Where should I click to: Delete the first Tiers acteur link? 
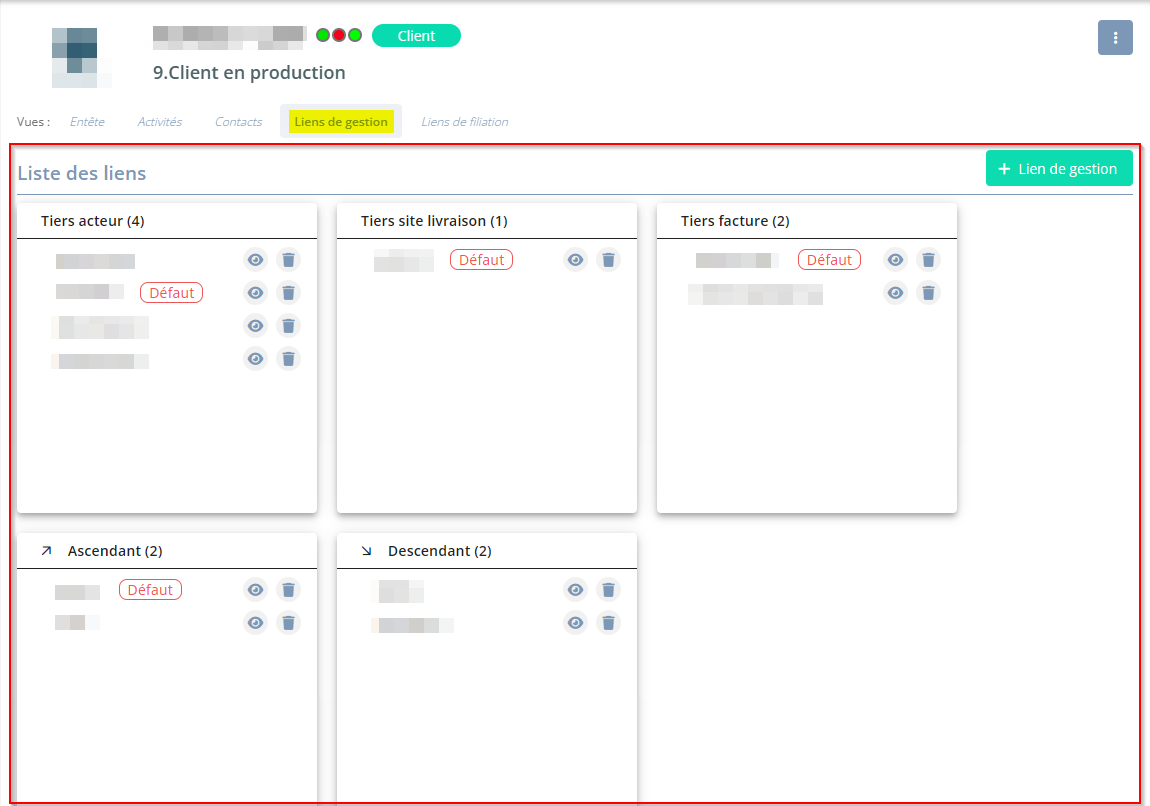[x=288, y=260]
